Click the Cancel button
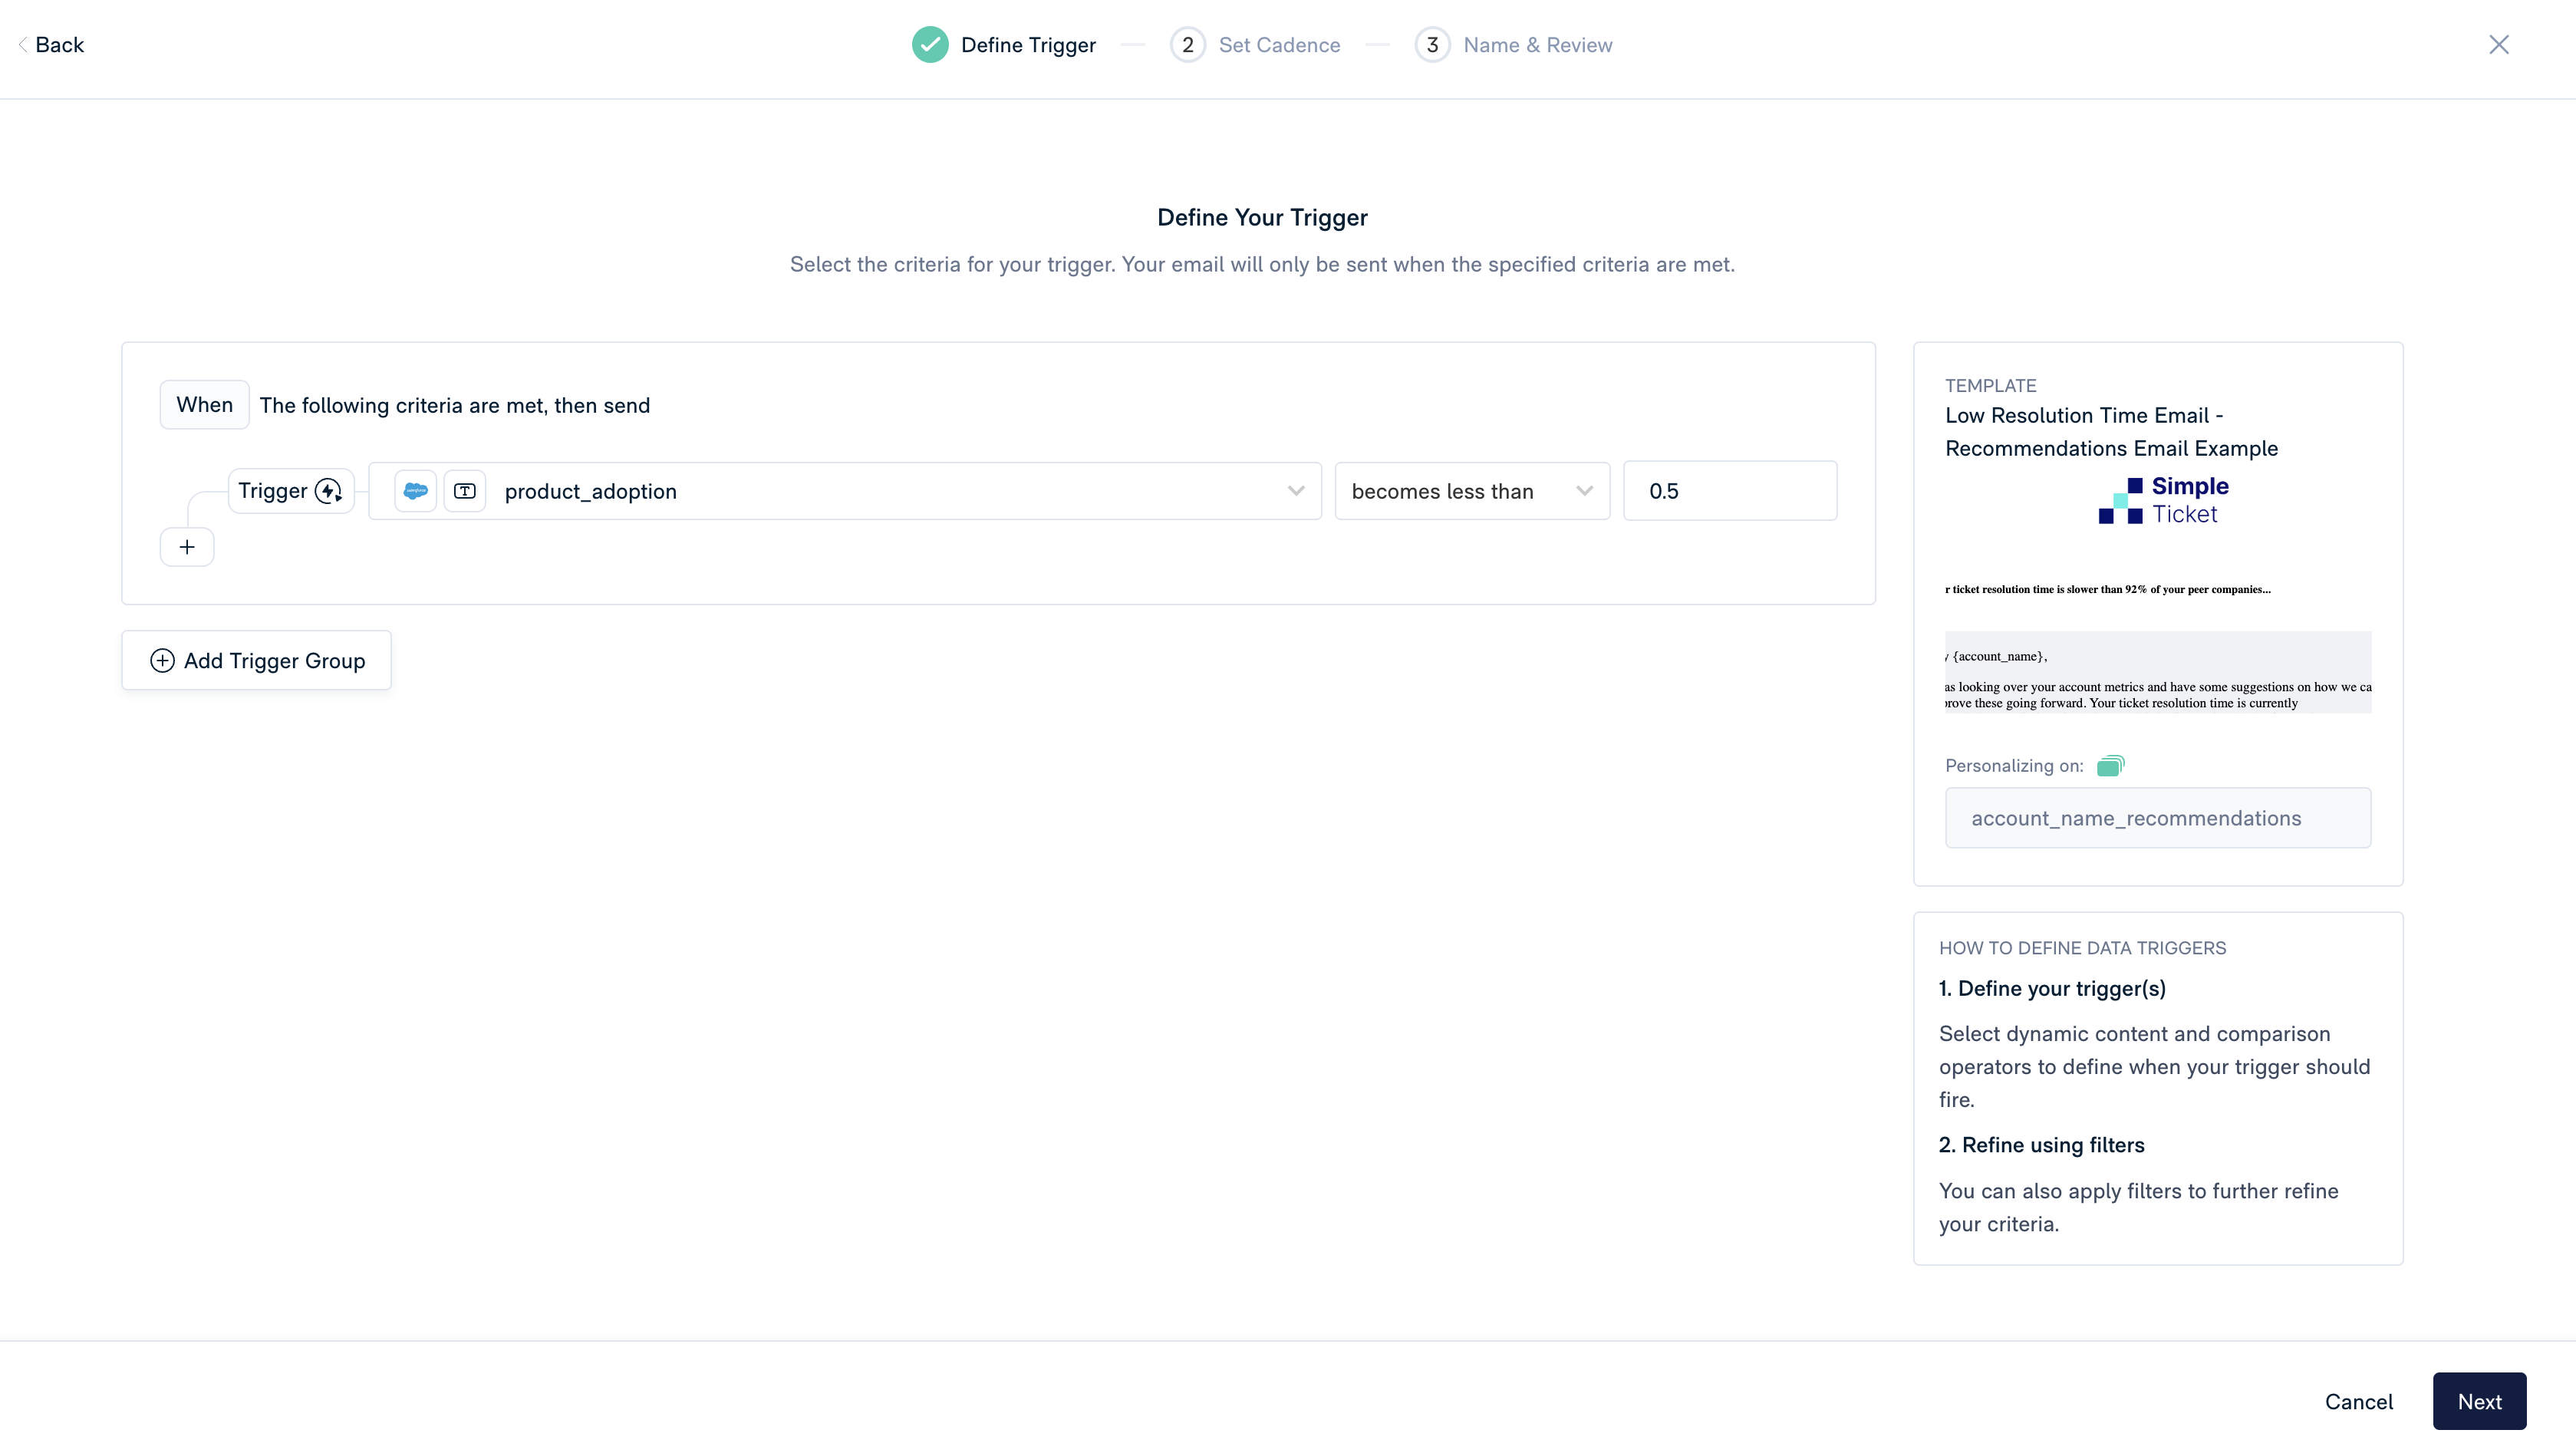The width and height of the screenshot is (2576, 1453). tap(2358, 1402)
